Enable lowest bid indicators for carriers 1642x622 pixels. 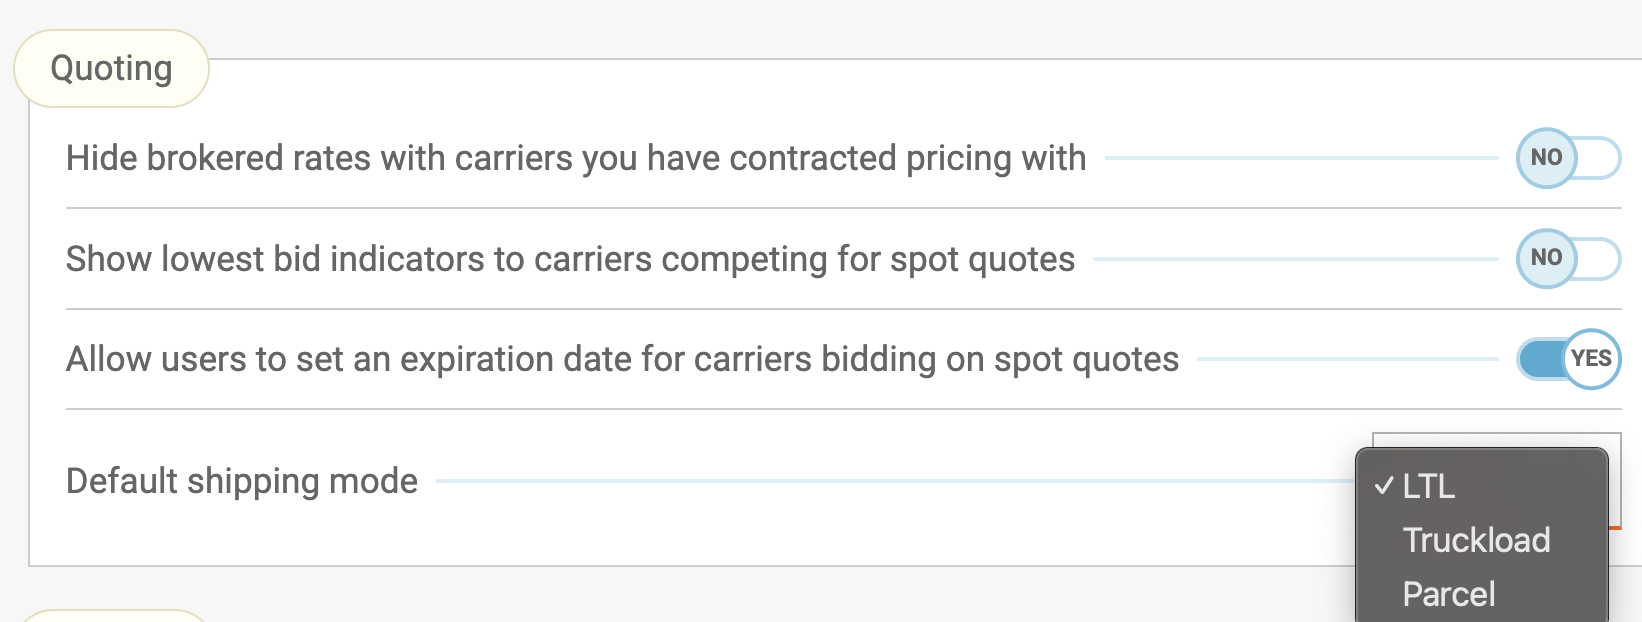click(1568, 258)
